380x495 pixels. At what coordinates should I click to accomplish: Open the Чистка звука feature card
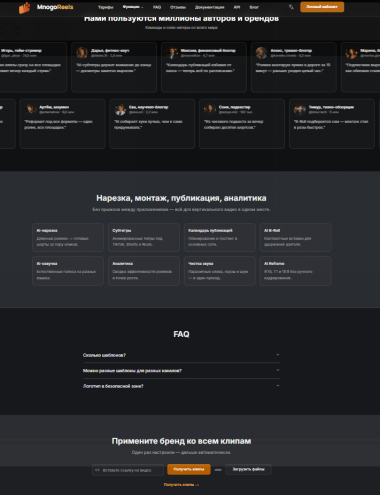tap(220, 271)
